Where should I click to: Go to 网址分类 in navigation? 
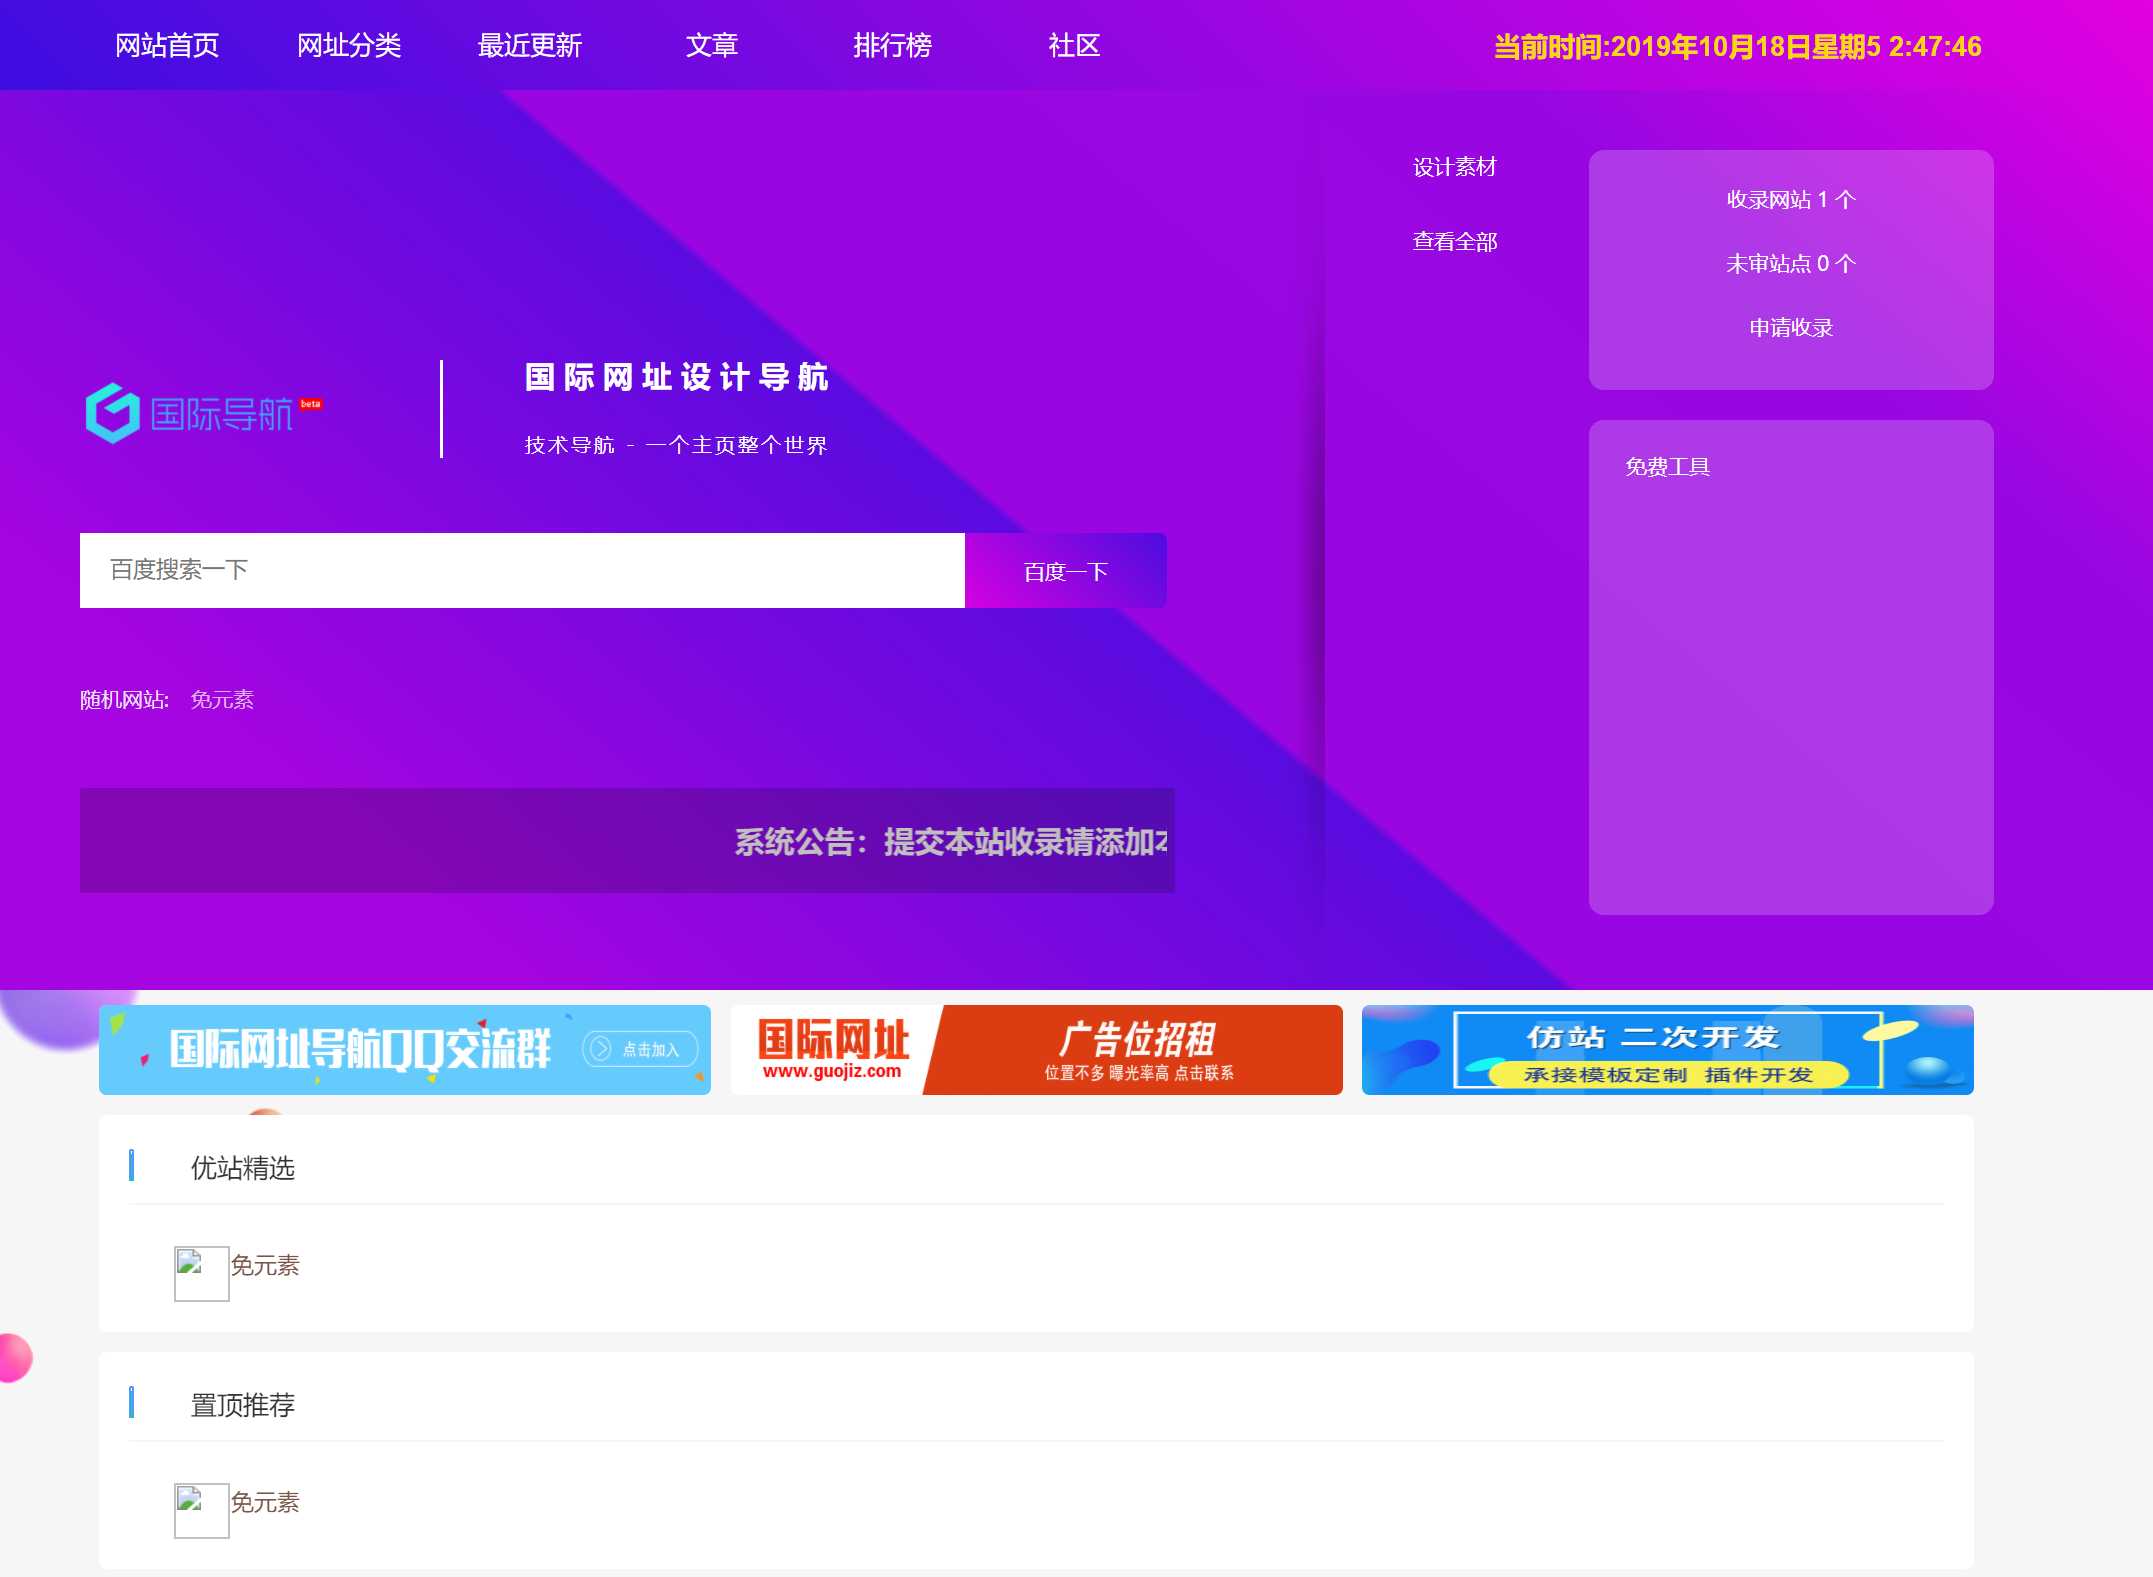(x=349, y=46)
